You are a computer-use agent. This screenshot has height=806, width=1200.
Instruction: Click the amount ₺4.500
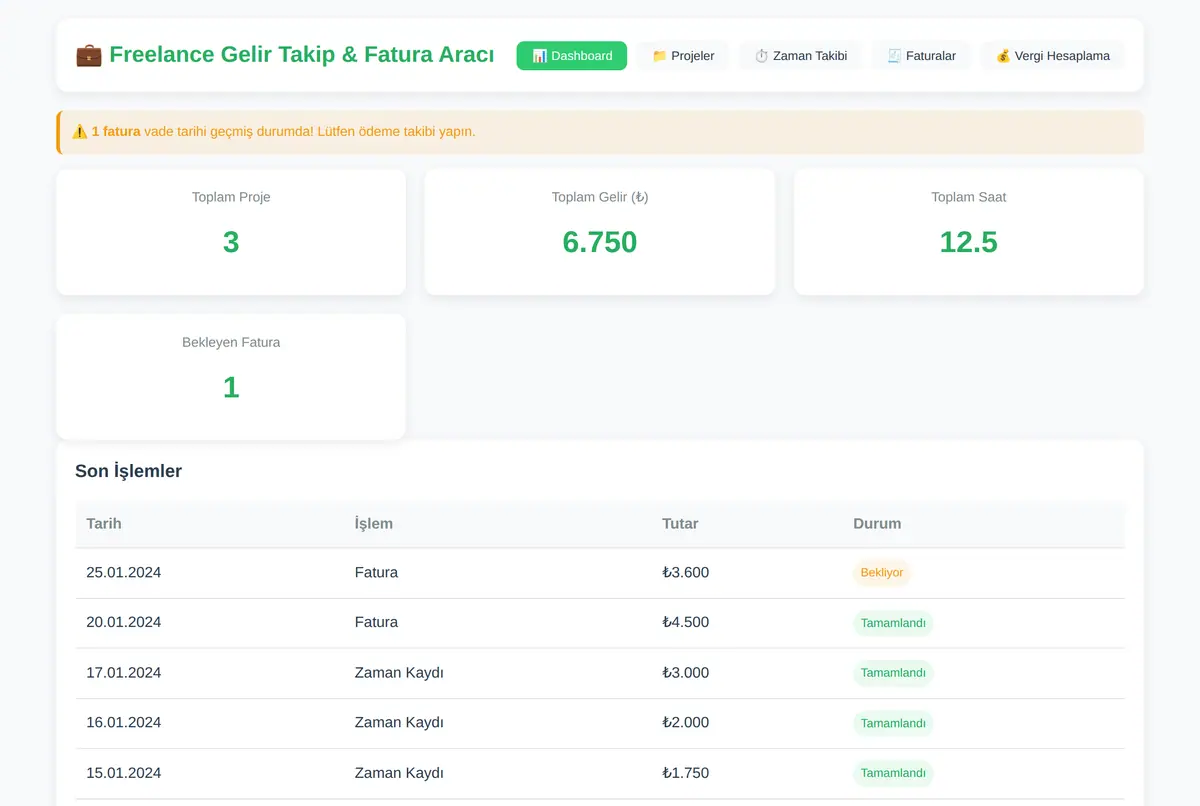[x=685, y=622]
